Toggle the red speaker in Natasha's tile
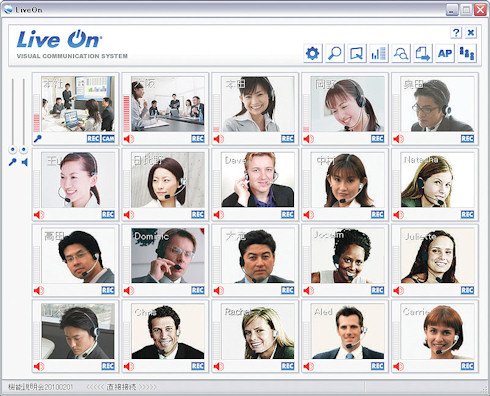Viewport: 490px width, 396px height. (398, 215)
